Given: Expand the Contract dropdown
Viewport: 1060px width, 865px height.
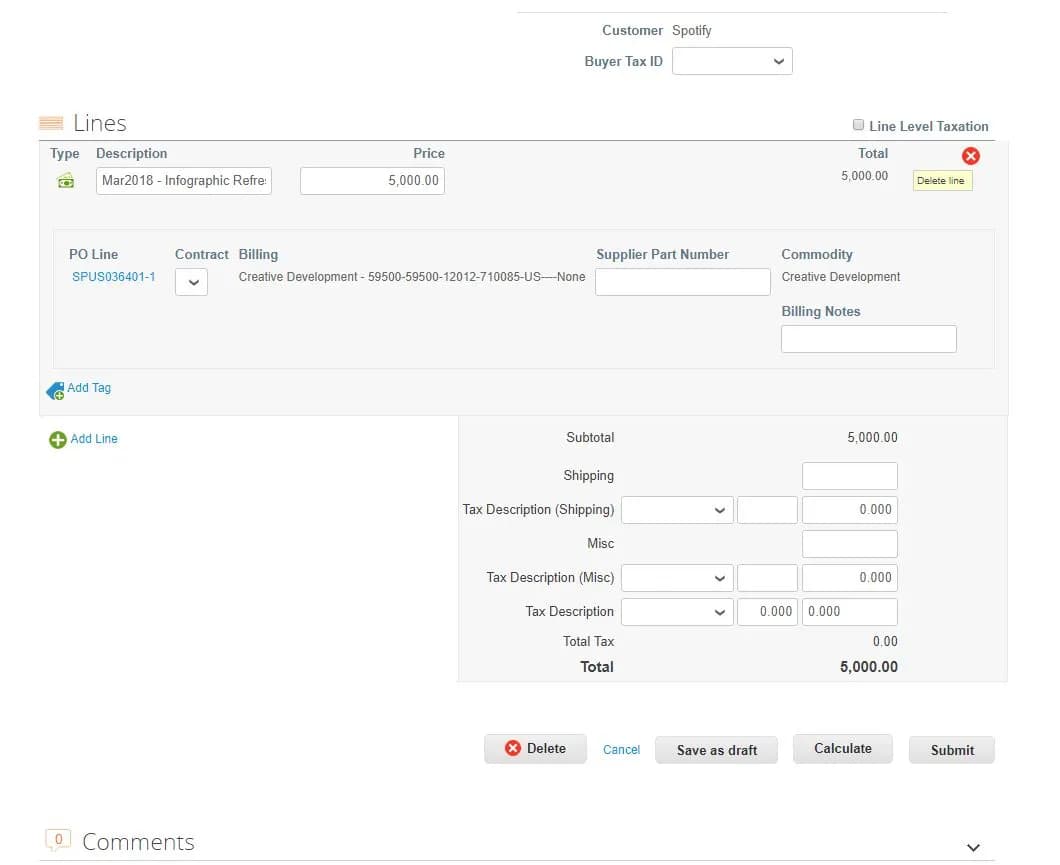Looking at the screenshot, I should click(x=191, y=282).
